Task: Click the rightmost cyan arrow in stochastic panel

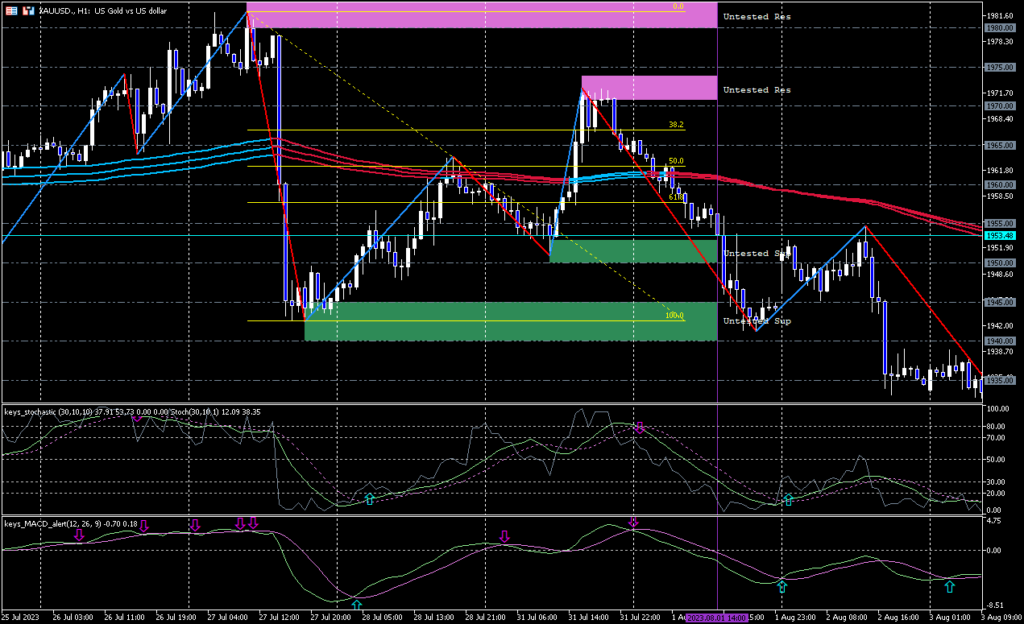Action: click(x=787, y=498)
